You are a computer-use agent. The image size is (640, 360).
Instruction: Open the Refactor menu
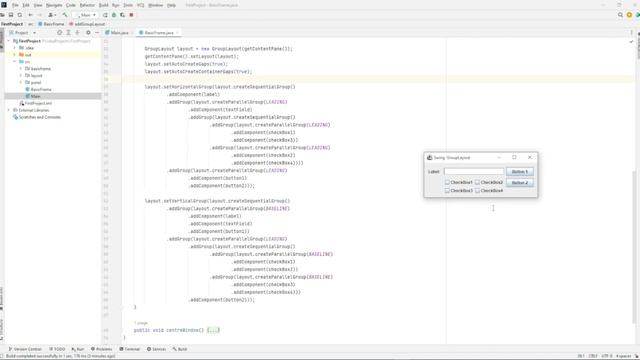coord(87,5)
